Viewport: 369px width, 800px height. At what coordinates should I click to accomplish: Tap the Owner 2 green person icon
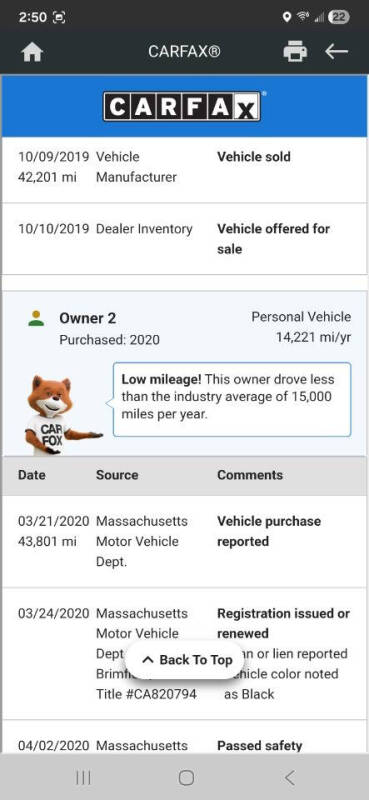[x=36, y=318]
